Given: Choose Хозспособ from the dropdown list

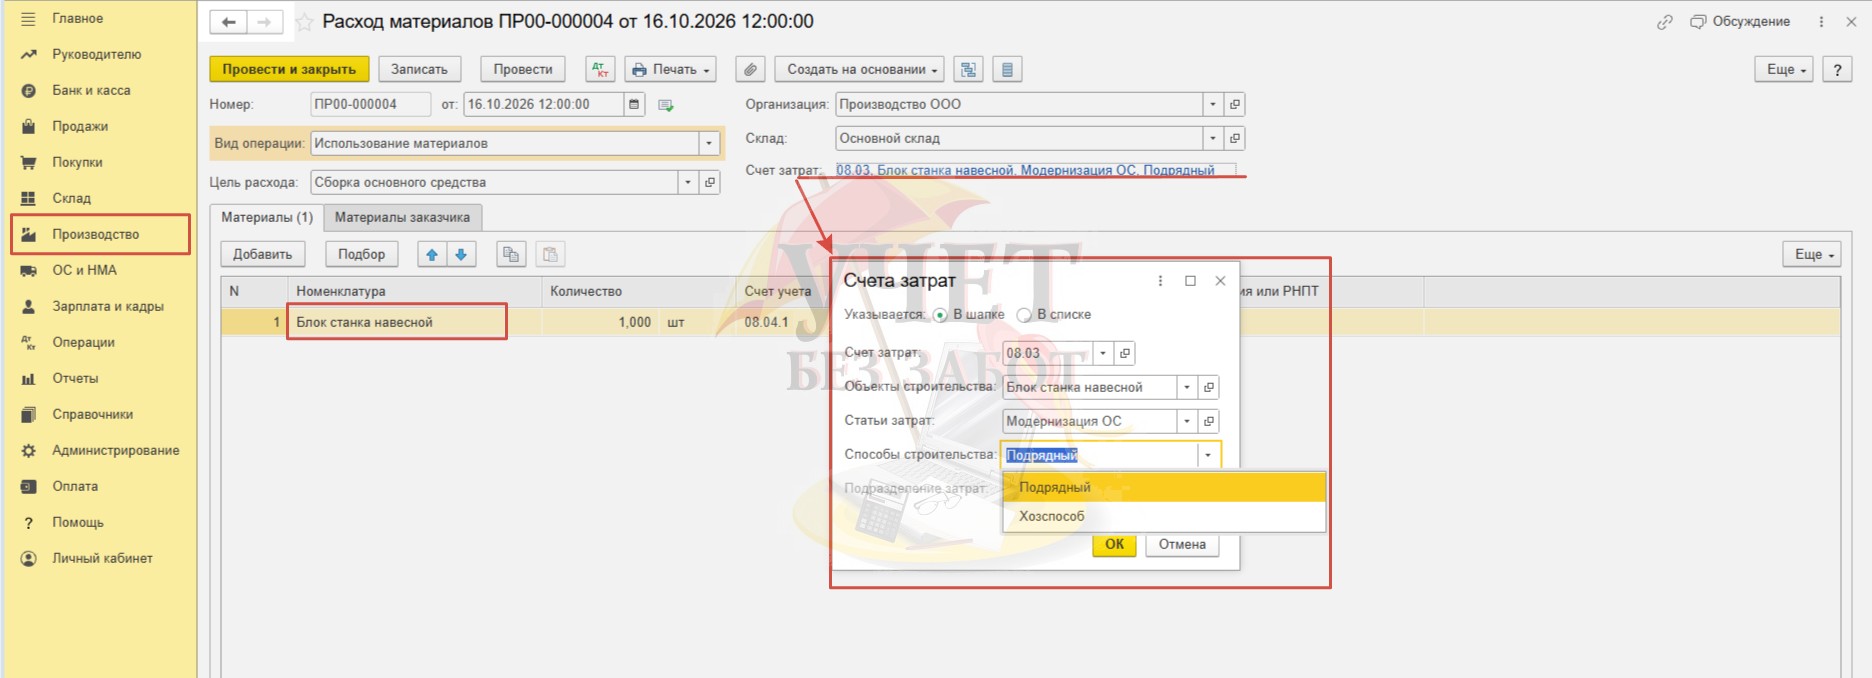Looking at the screenshot, I should click(x=1164, y=516).
